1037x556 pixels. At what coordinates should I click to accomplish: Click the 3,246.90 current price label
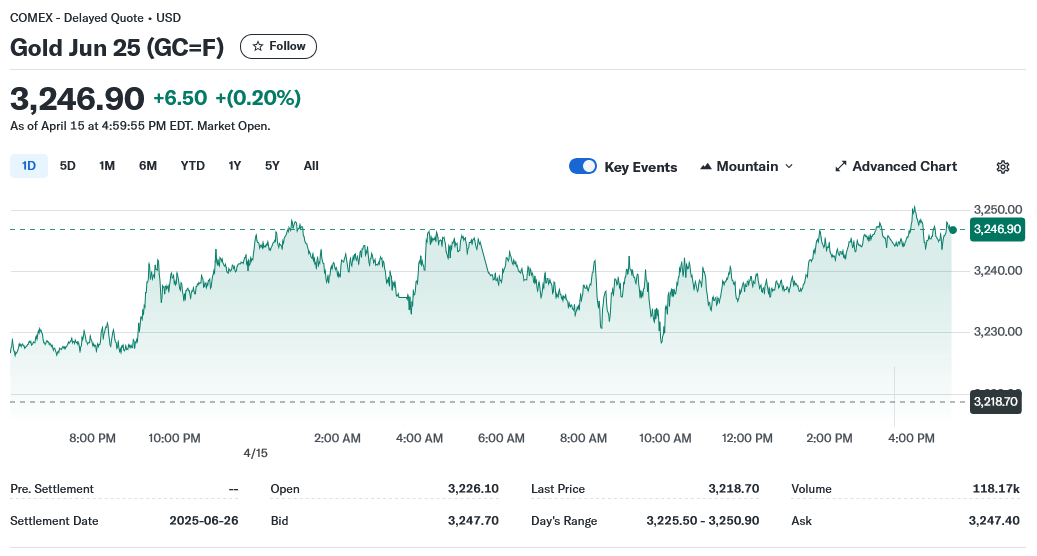tap(997, 229)
